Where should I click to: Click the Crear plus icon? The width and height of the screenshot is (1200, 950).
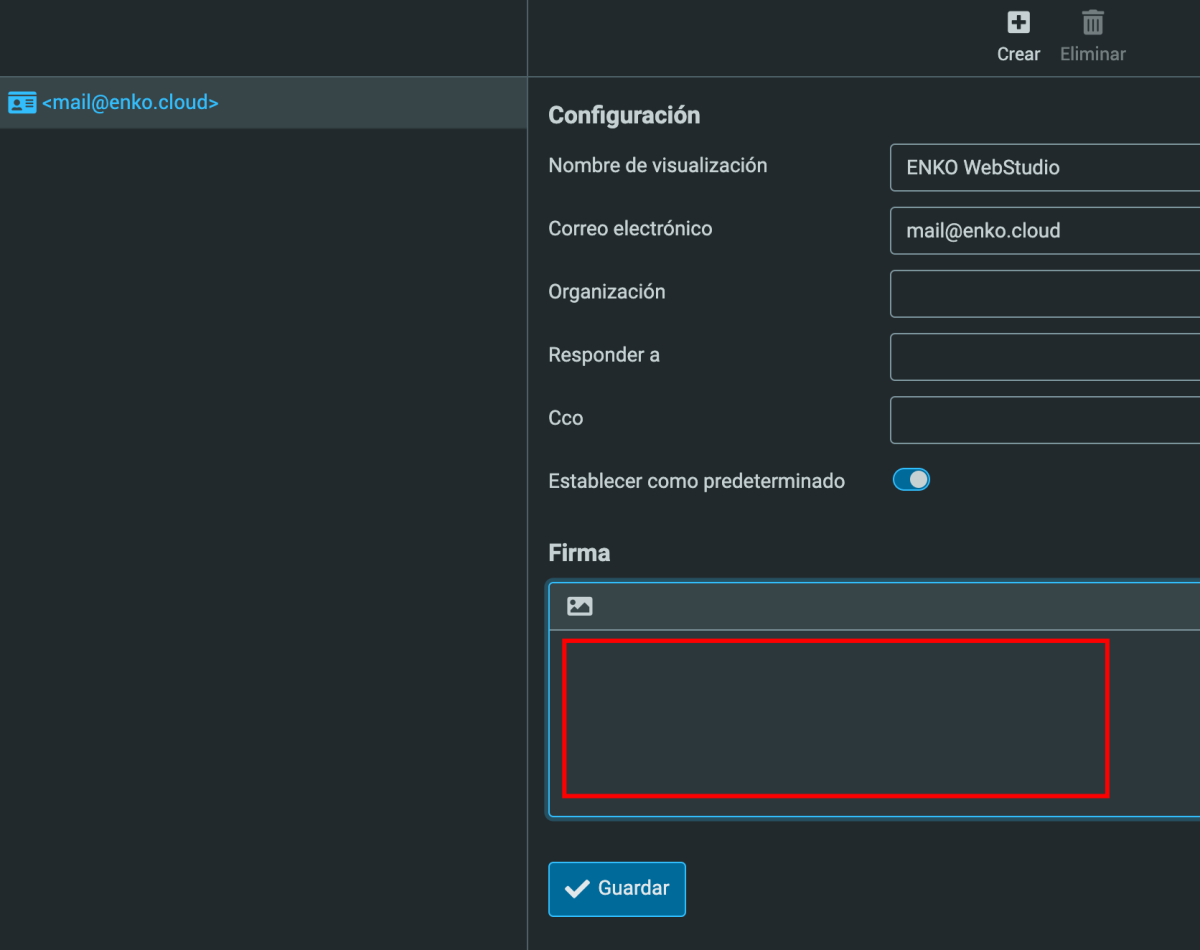tap(1018, 22)
